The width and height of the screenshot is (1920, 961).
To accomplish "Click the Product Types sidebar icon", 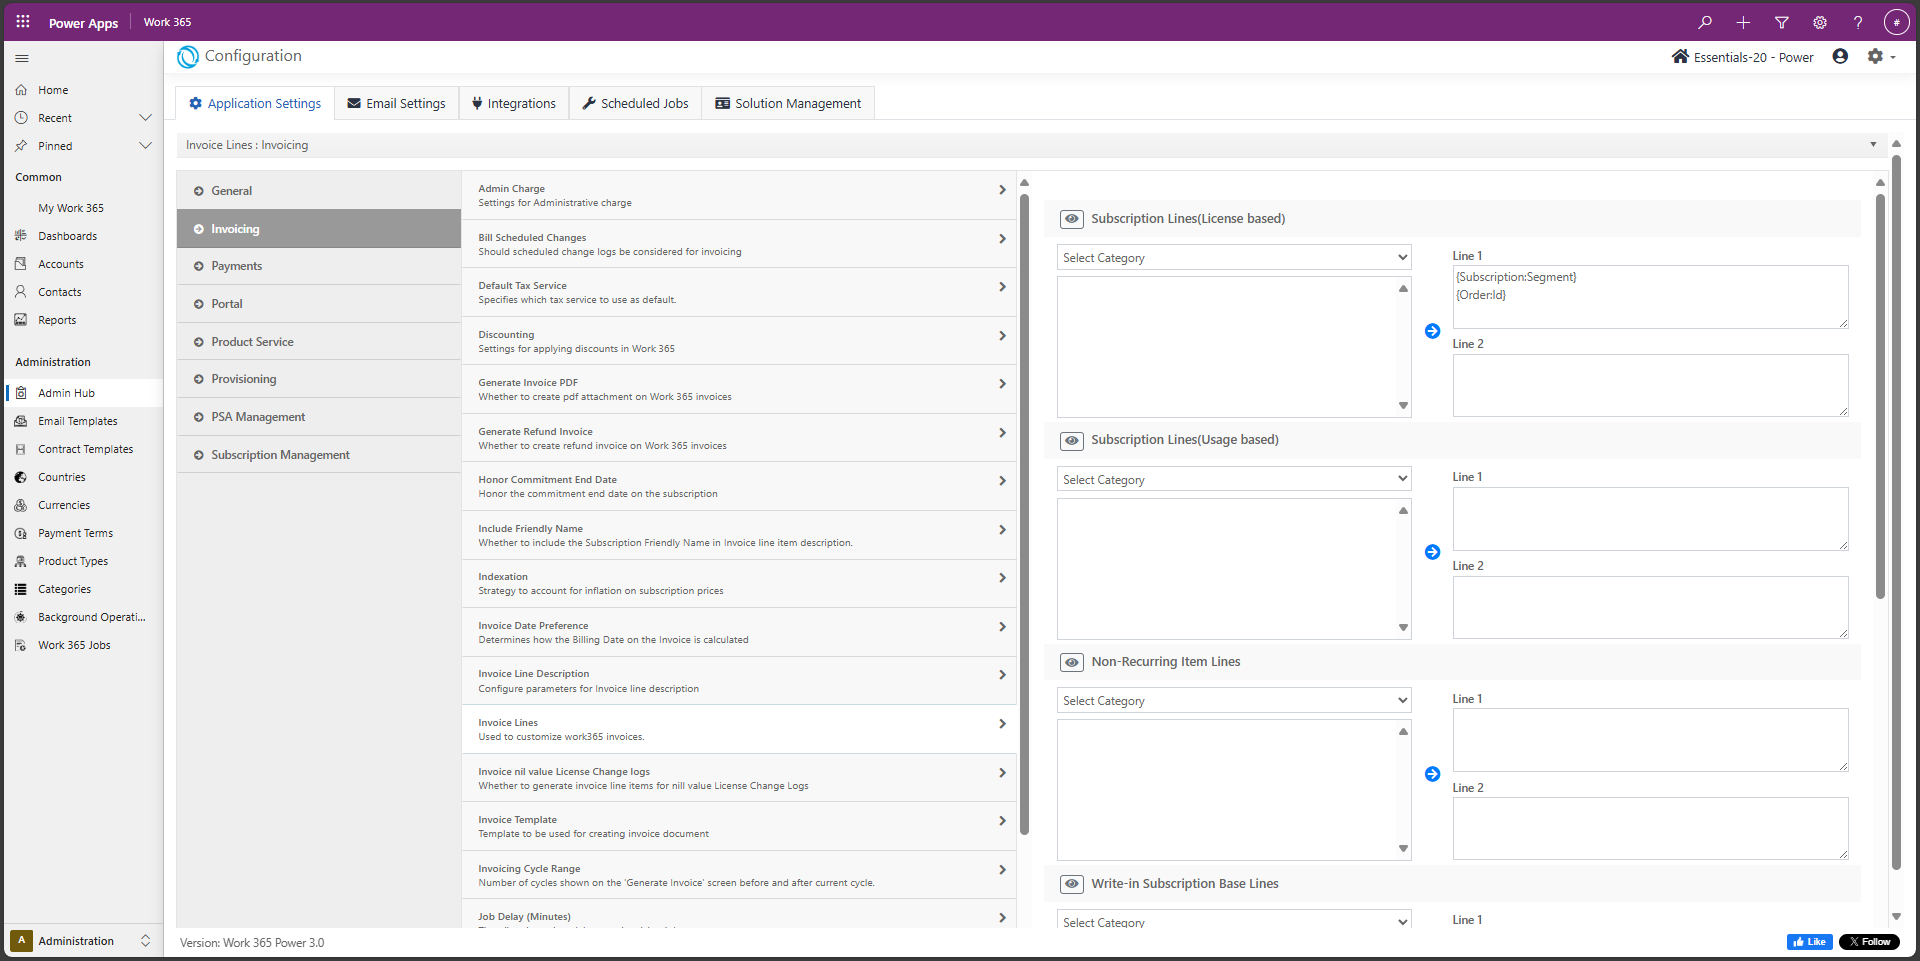I will click(x=21, y=561).
